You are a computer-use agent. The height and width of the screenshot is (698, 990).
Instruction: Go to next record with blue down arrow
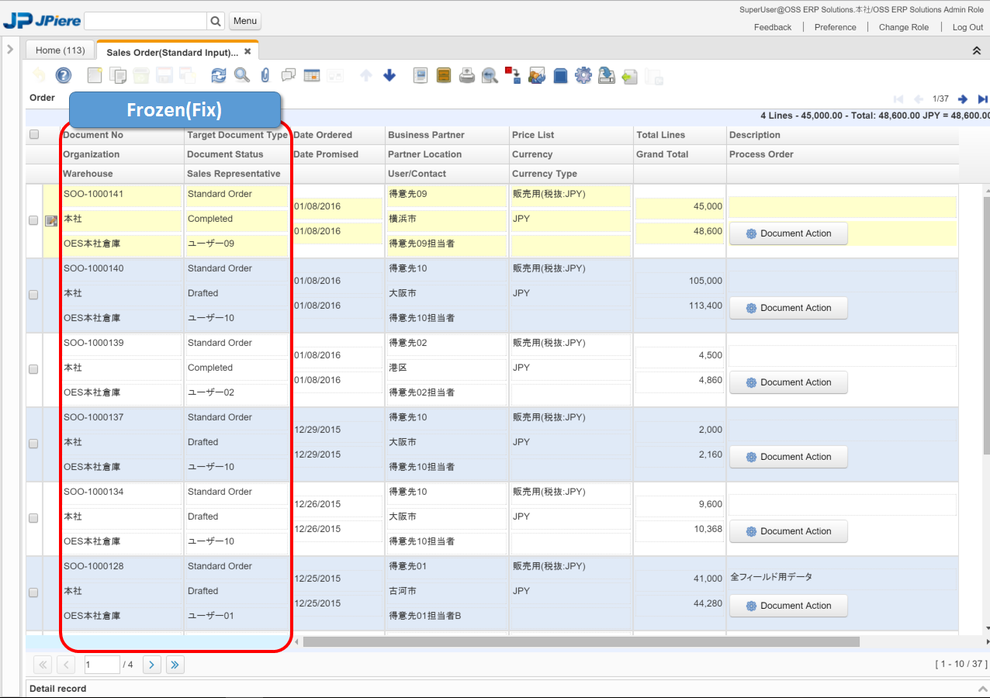[x=389, y=75]
